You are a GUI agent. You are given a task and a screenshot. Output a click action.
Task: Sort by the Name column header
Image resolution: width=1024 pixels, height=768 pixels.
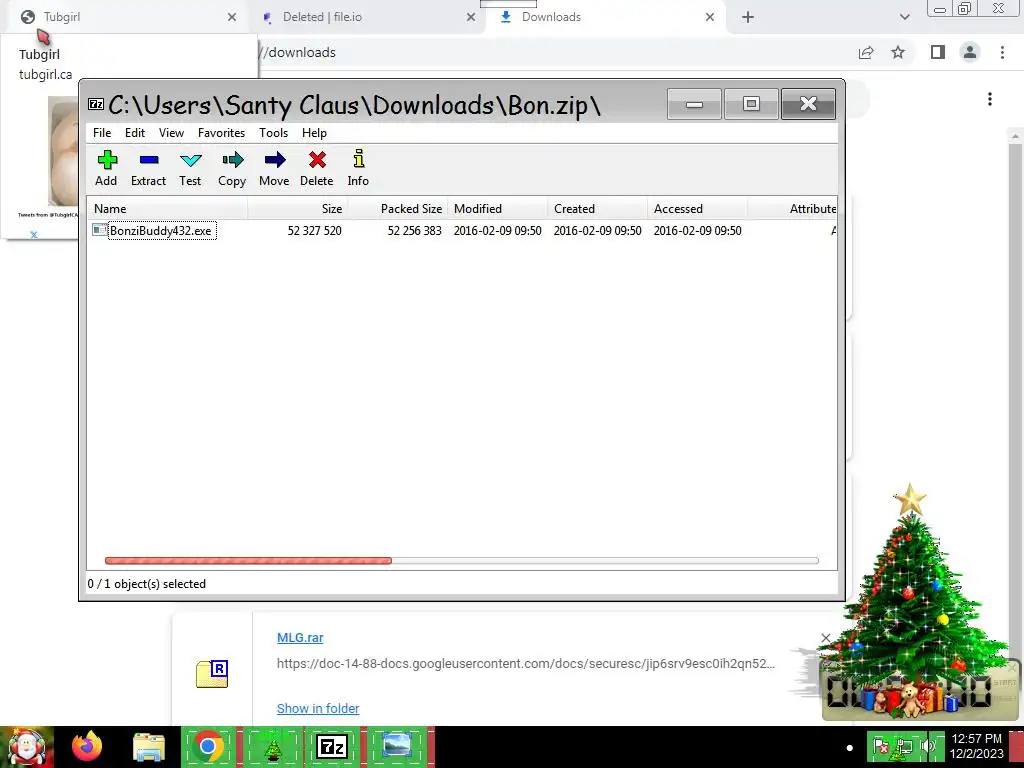click(x=168, y=209)
